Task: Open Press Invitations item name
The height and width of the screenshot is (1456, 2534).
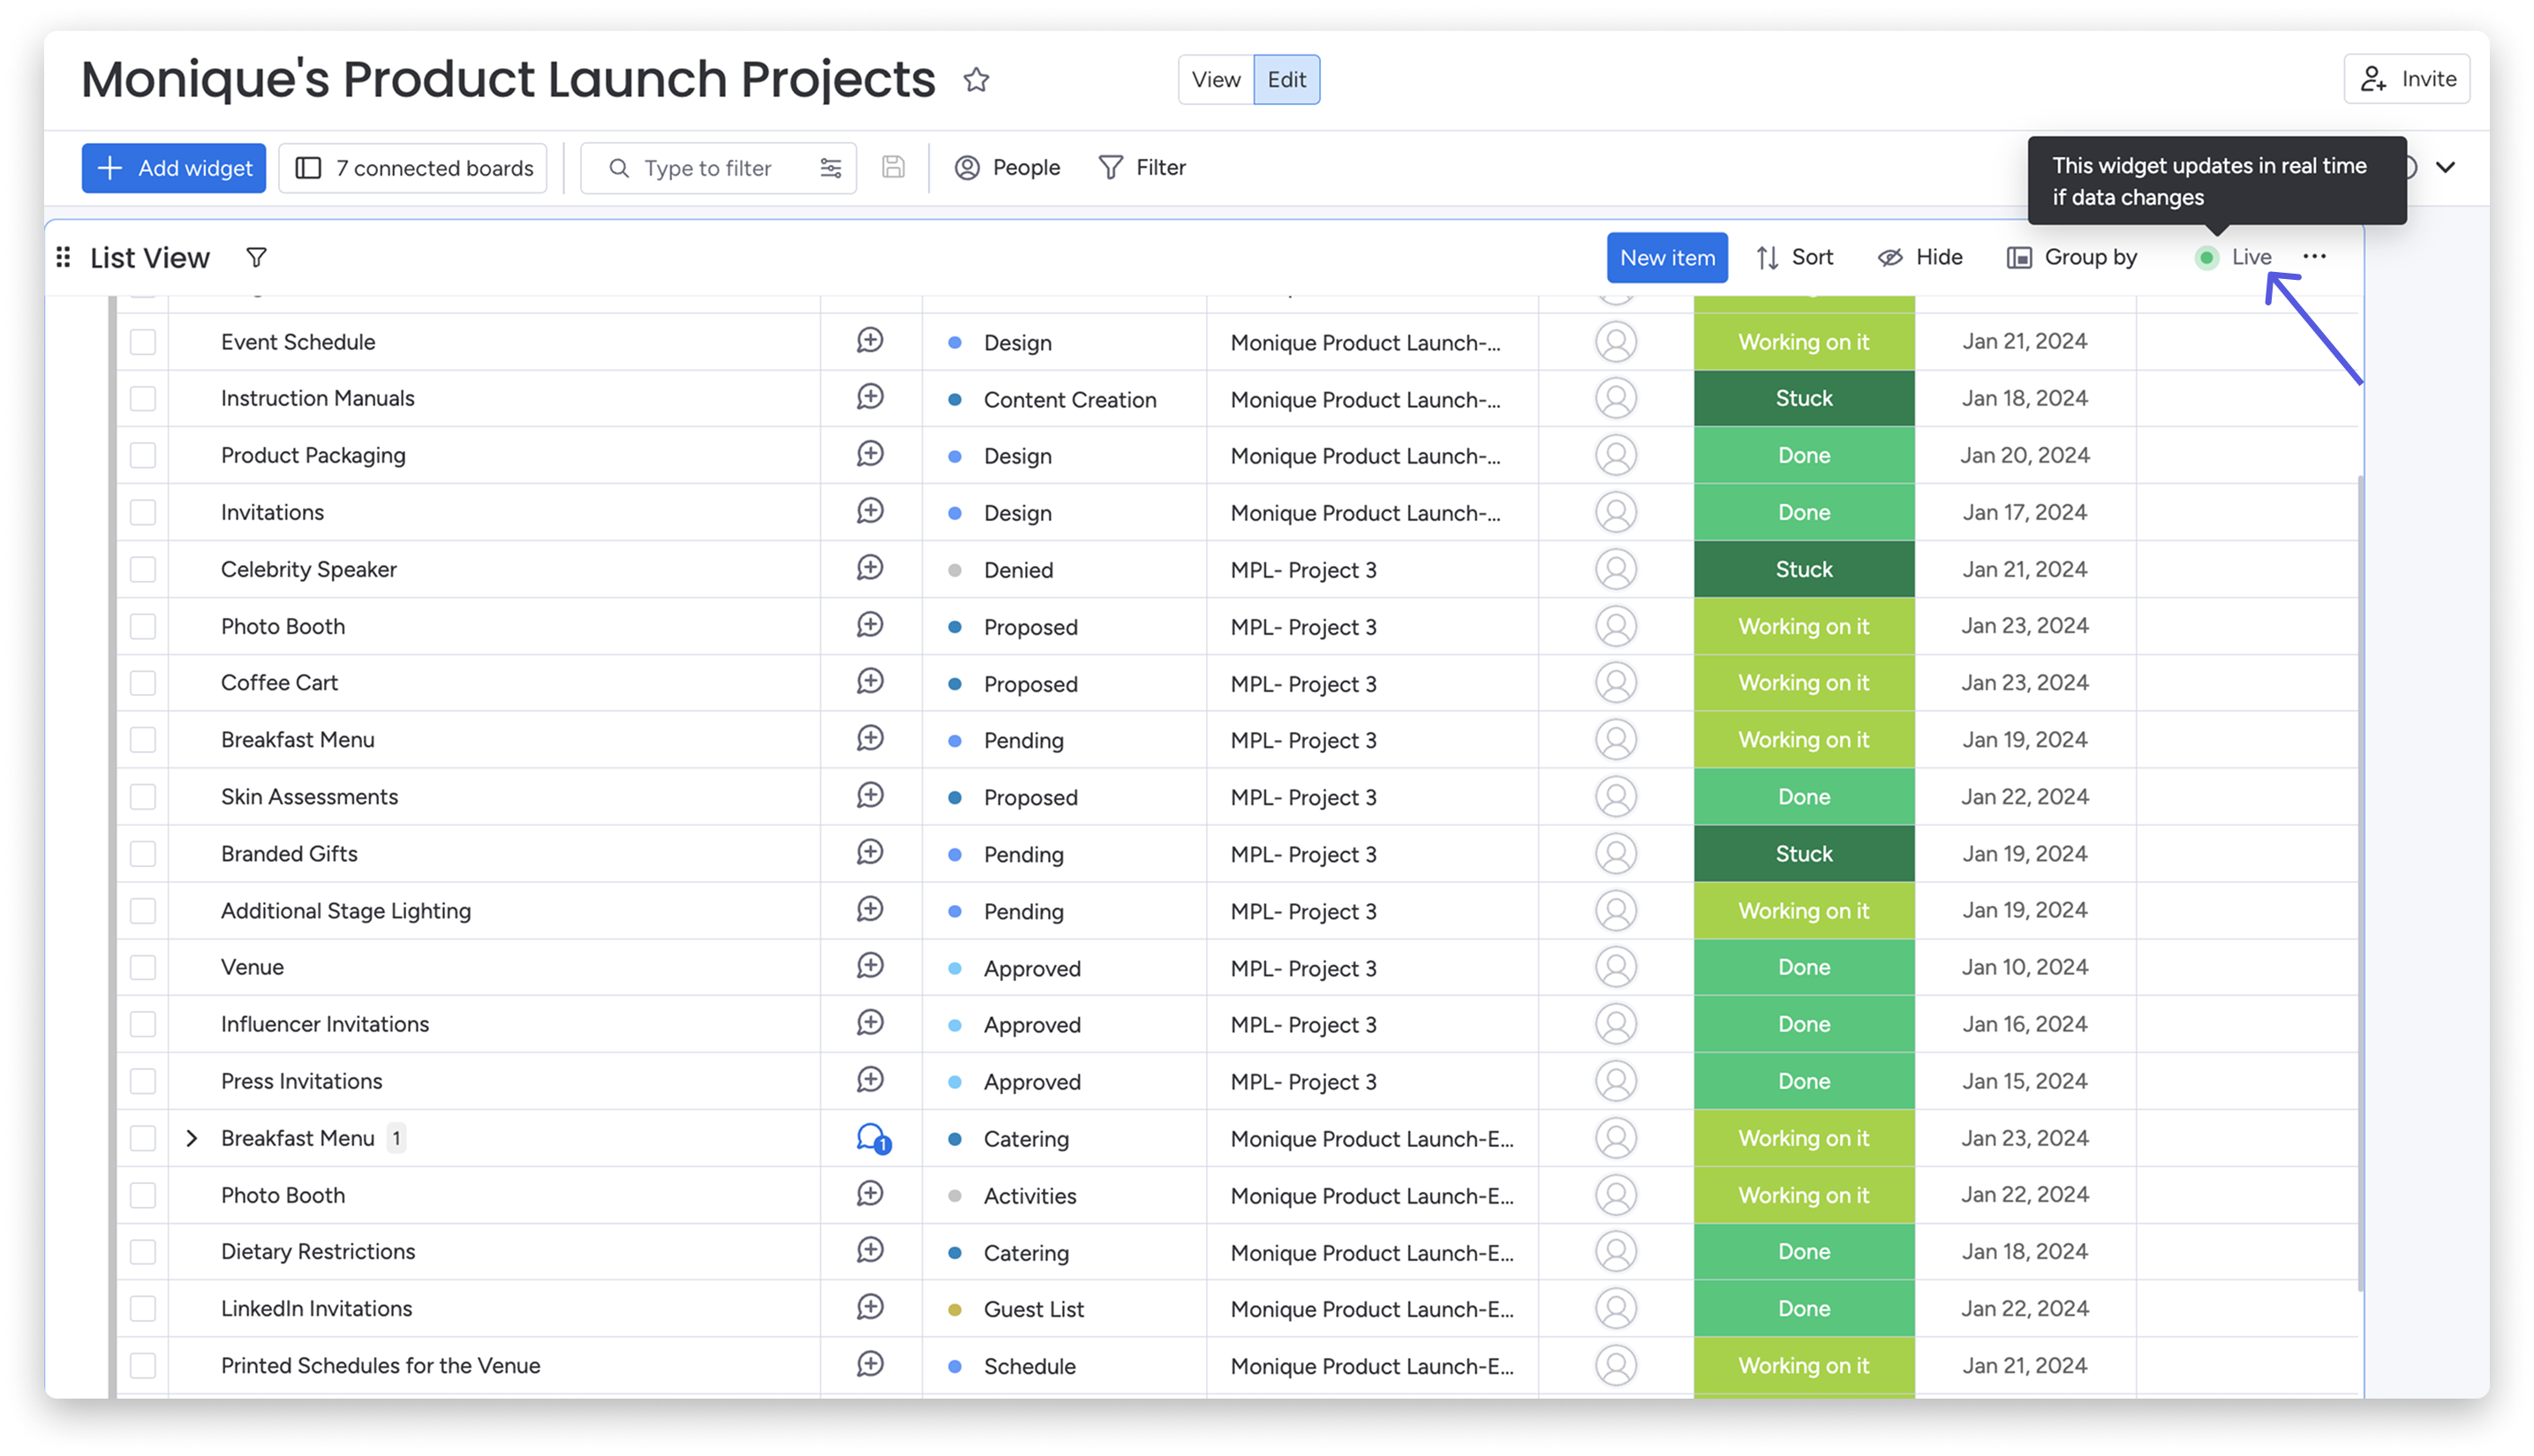Action: pyautogui.click(x=302, y=1081)
